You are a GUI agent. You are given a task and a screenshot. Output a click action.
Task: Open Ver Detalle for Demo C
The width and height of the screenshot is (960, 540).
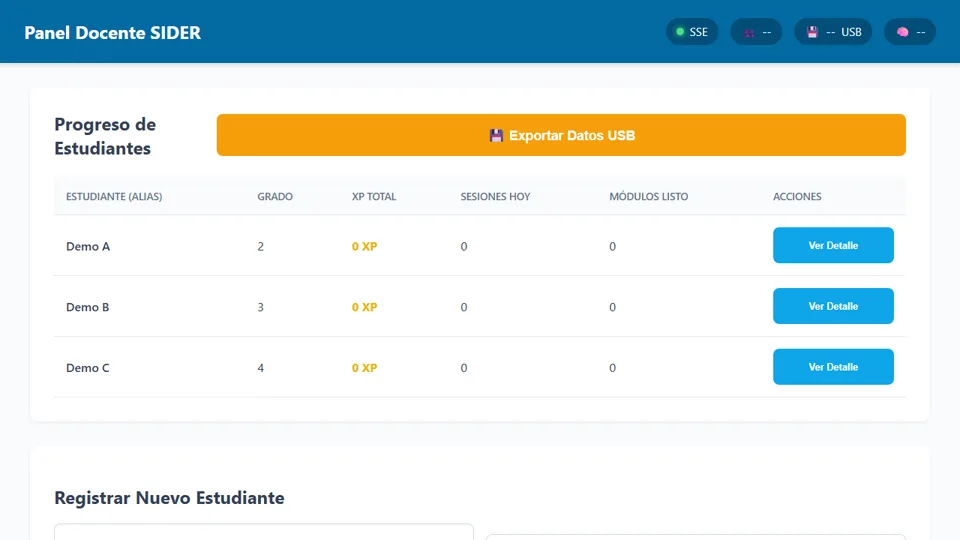click(x=833, y=367)
